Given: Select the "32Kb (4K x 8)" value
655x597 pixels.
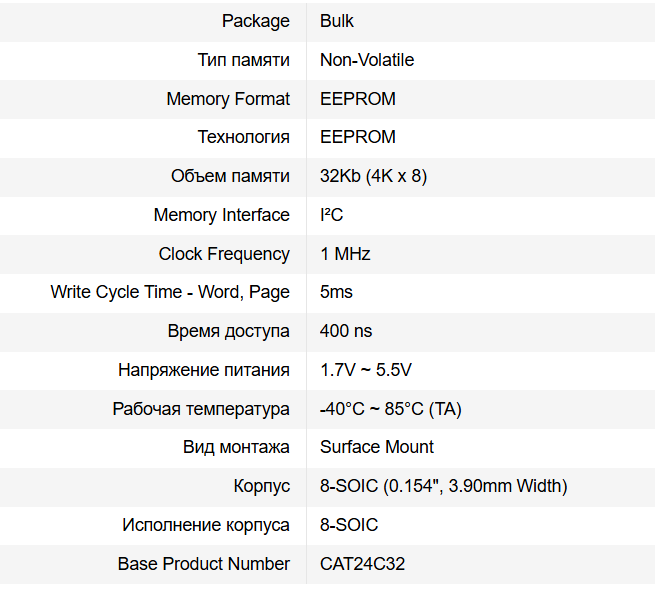Looking at the screenshot, I should 373,176.
